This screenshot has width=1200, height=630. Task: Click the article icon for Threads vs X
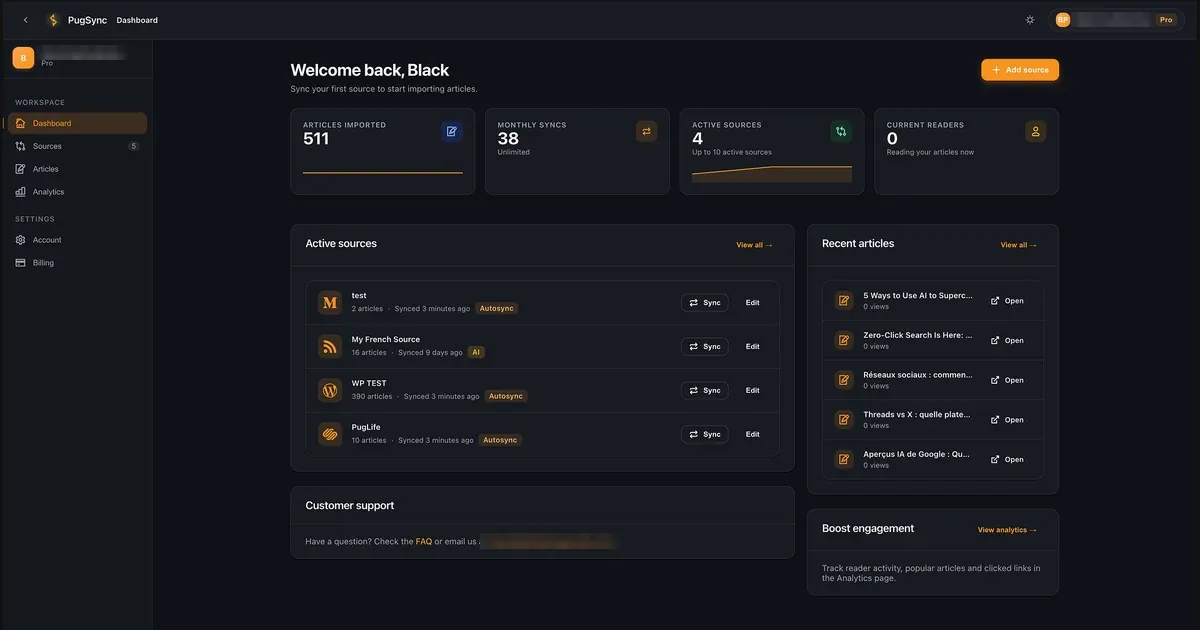point(844,420)
